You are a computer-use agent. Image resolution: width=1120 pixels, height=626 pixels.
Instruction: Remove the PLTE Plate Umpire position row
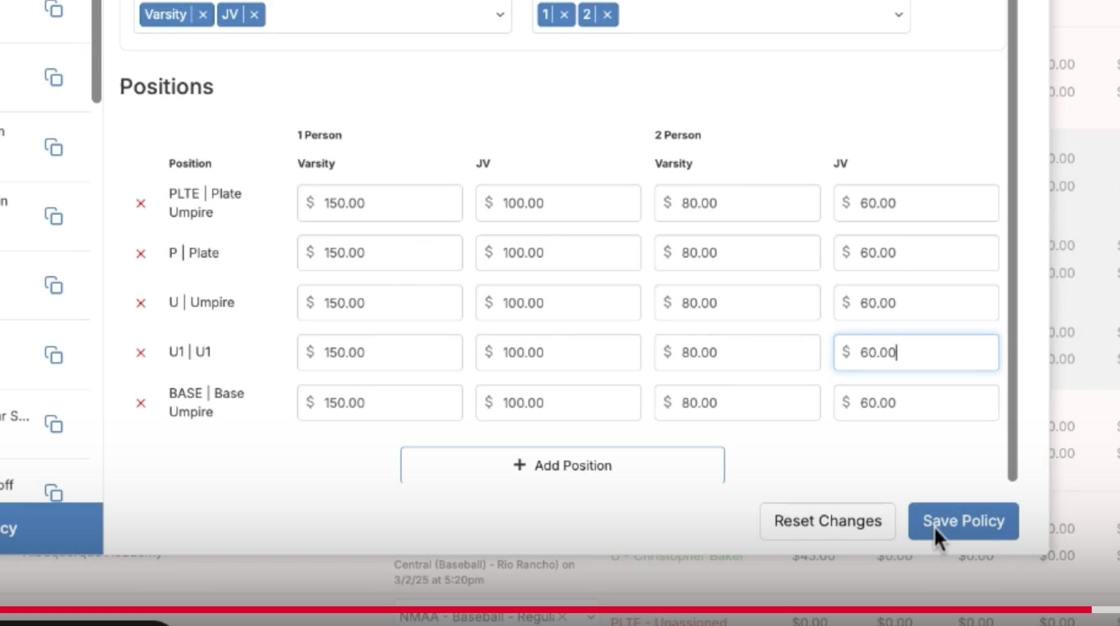pos(141,203)
